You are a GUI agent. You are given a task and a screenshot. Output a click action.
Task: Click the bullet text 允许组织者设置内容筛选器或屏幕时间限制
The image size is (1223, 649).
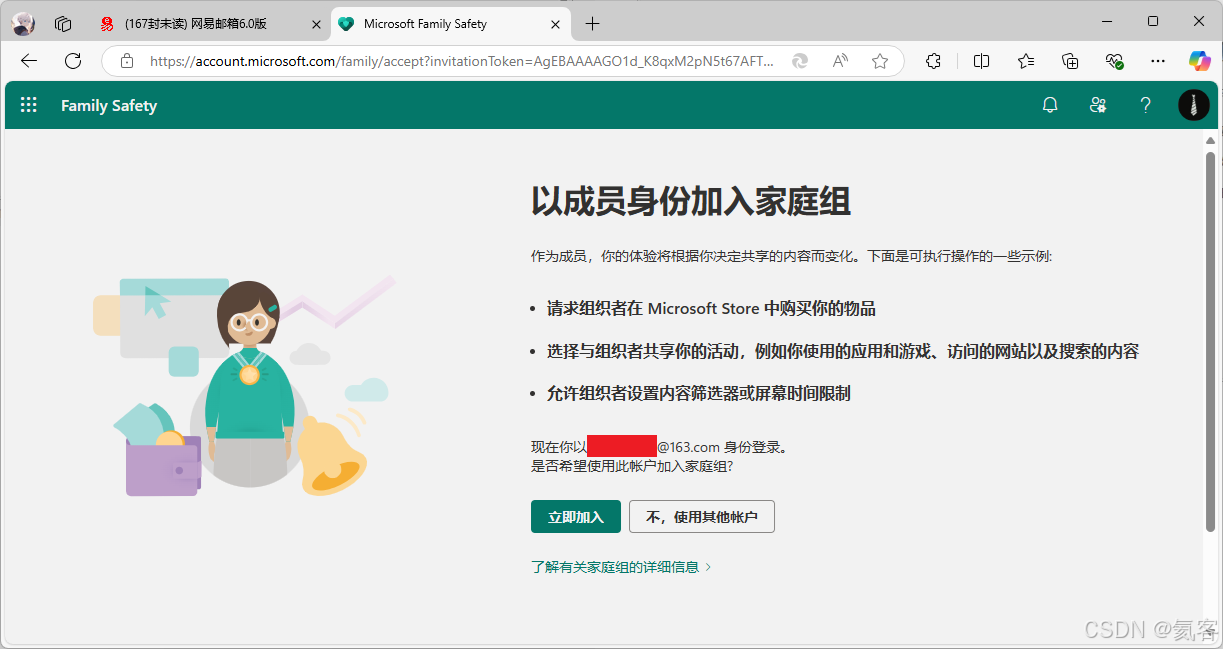[698, 394]
